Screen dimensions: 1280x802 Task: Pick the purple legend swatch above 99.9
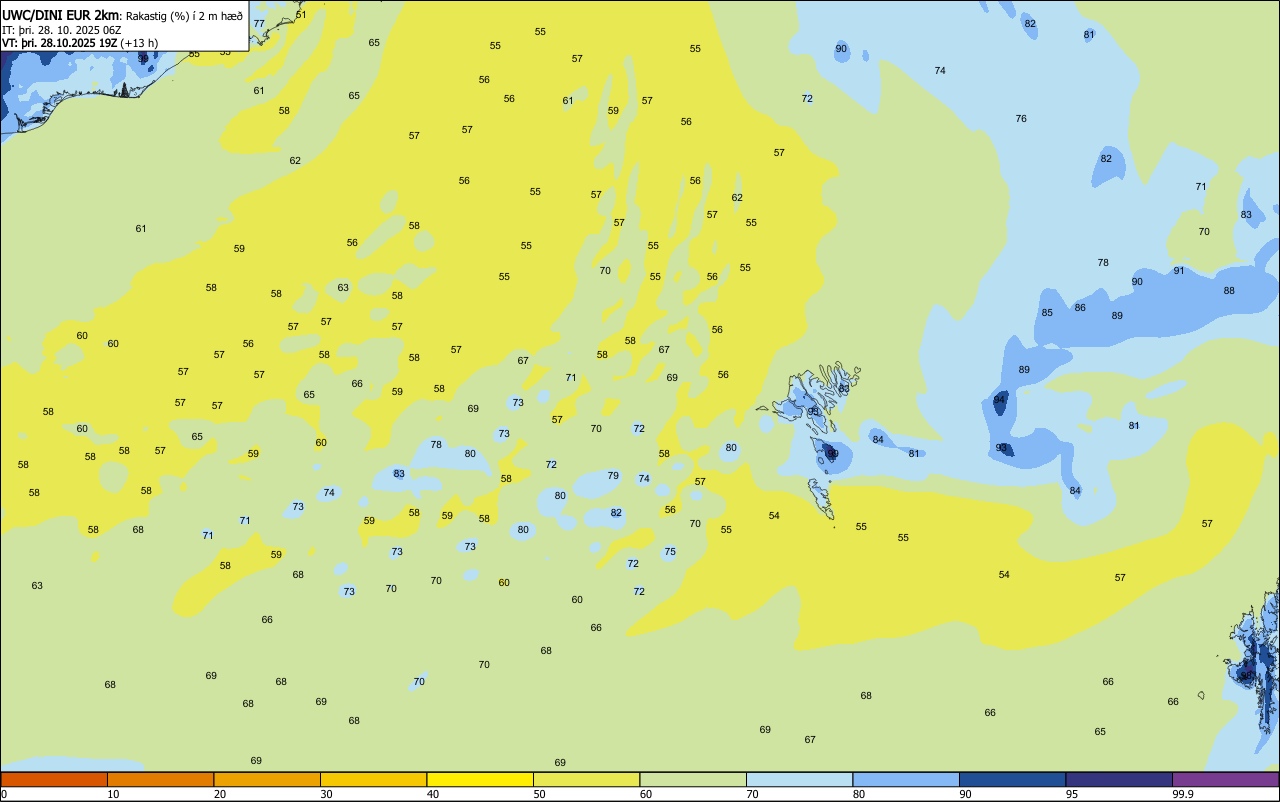pos(1225,779)
